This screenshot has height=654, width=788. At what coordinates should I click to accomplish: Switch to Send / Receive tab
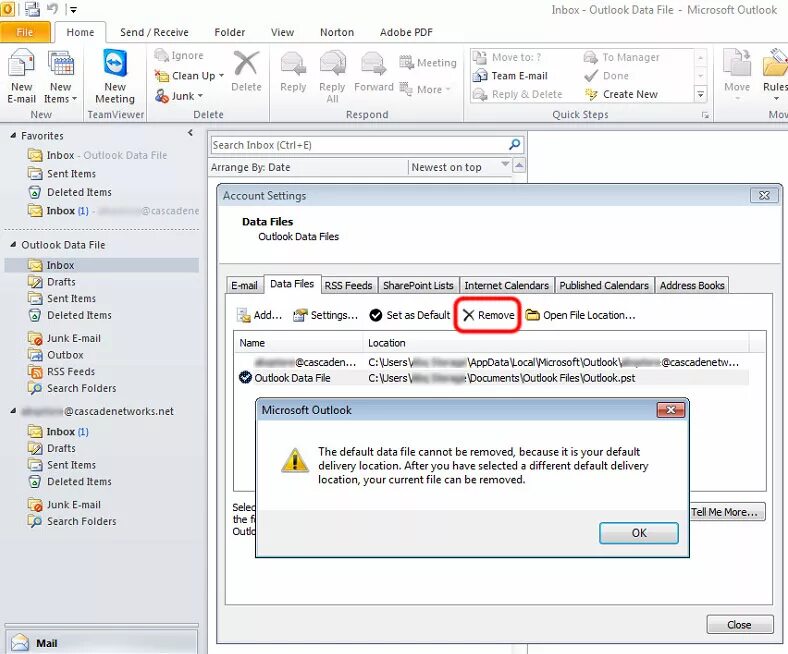(x=154, y=32)
